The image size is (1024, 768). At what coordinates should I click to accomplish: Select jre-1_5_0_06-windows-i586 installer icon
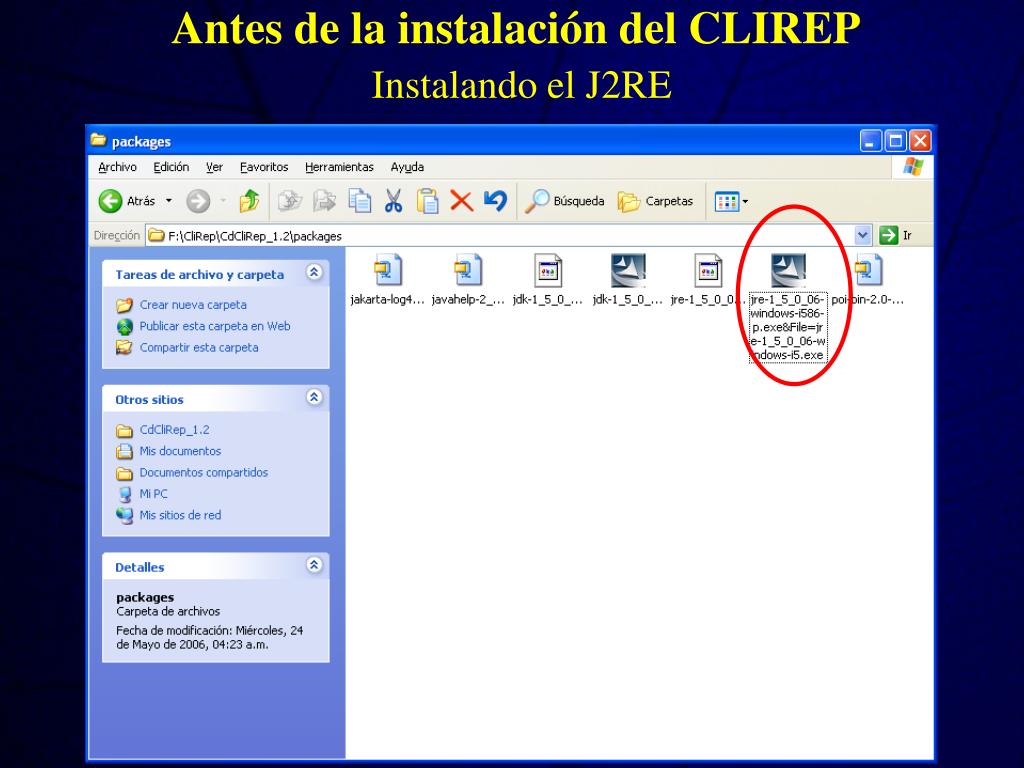tap(788, 270)
